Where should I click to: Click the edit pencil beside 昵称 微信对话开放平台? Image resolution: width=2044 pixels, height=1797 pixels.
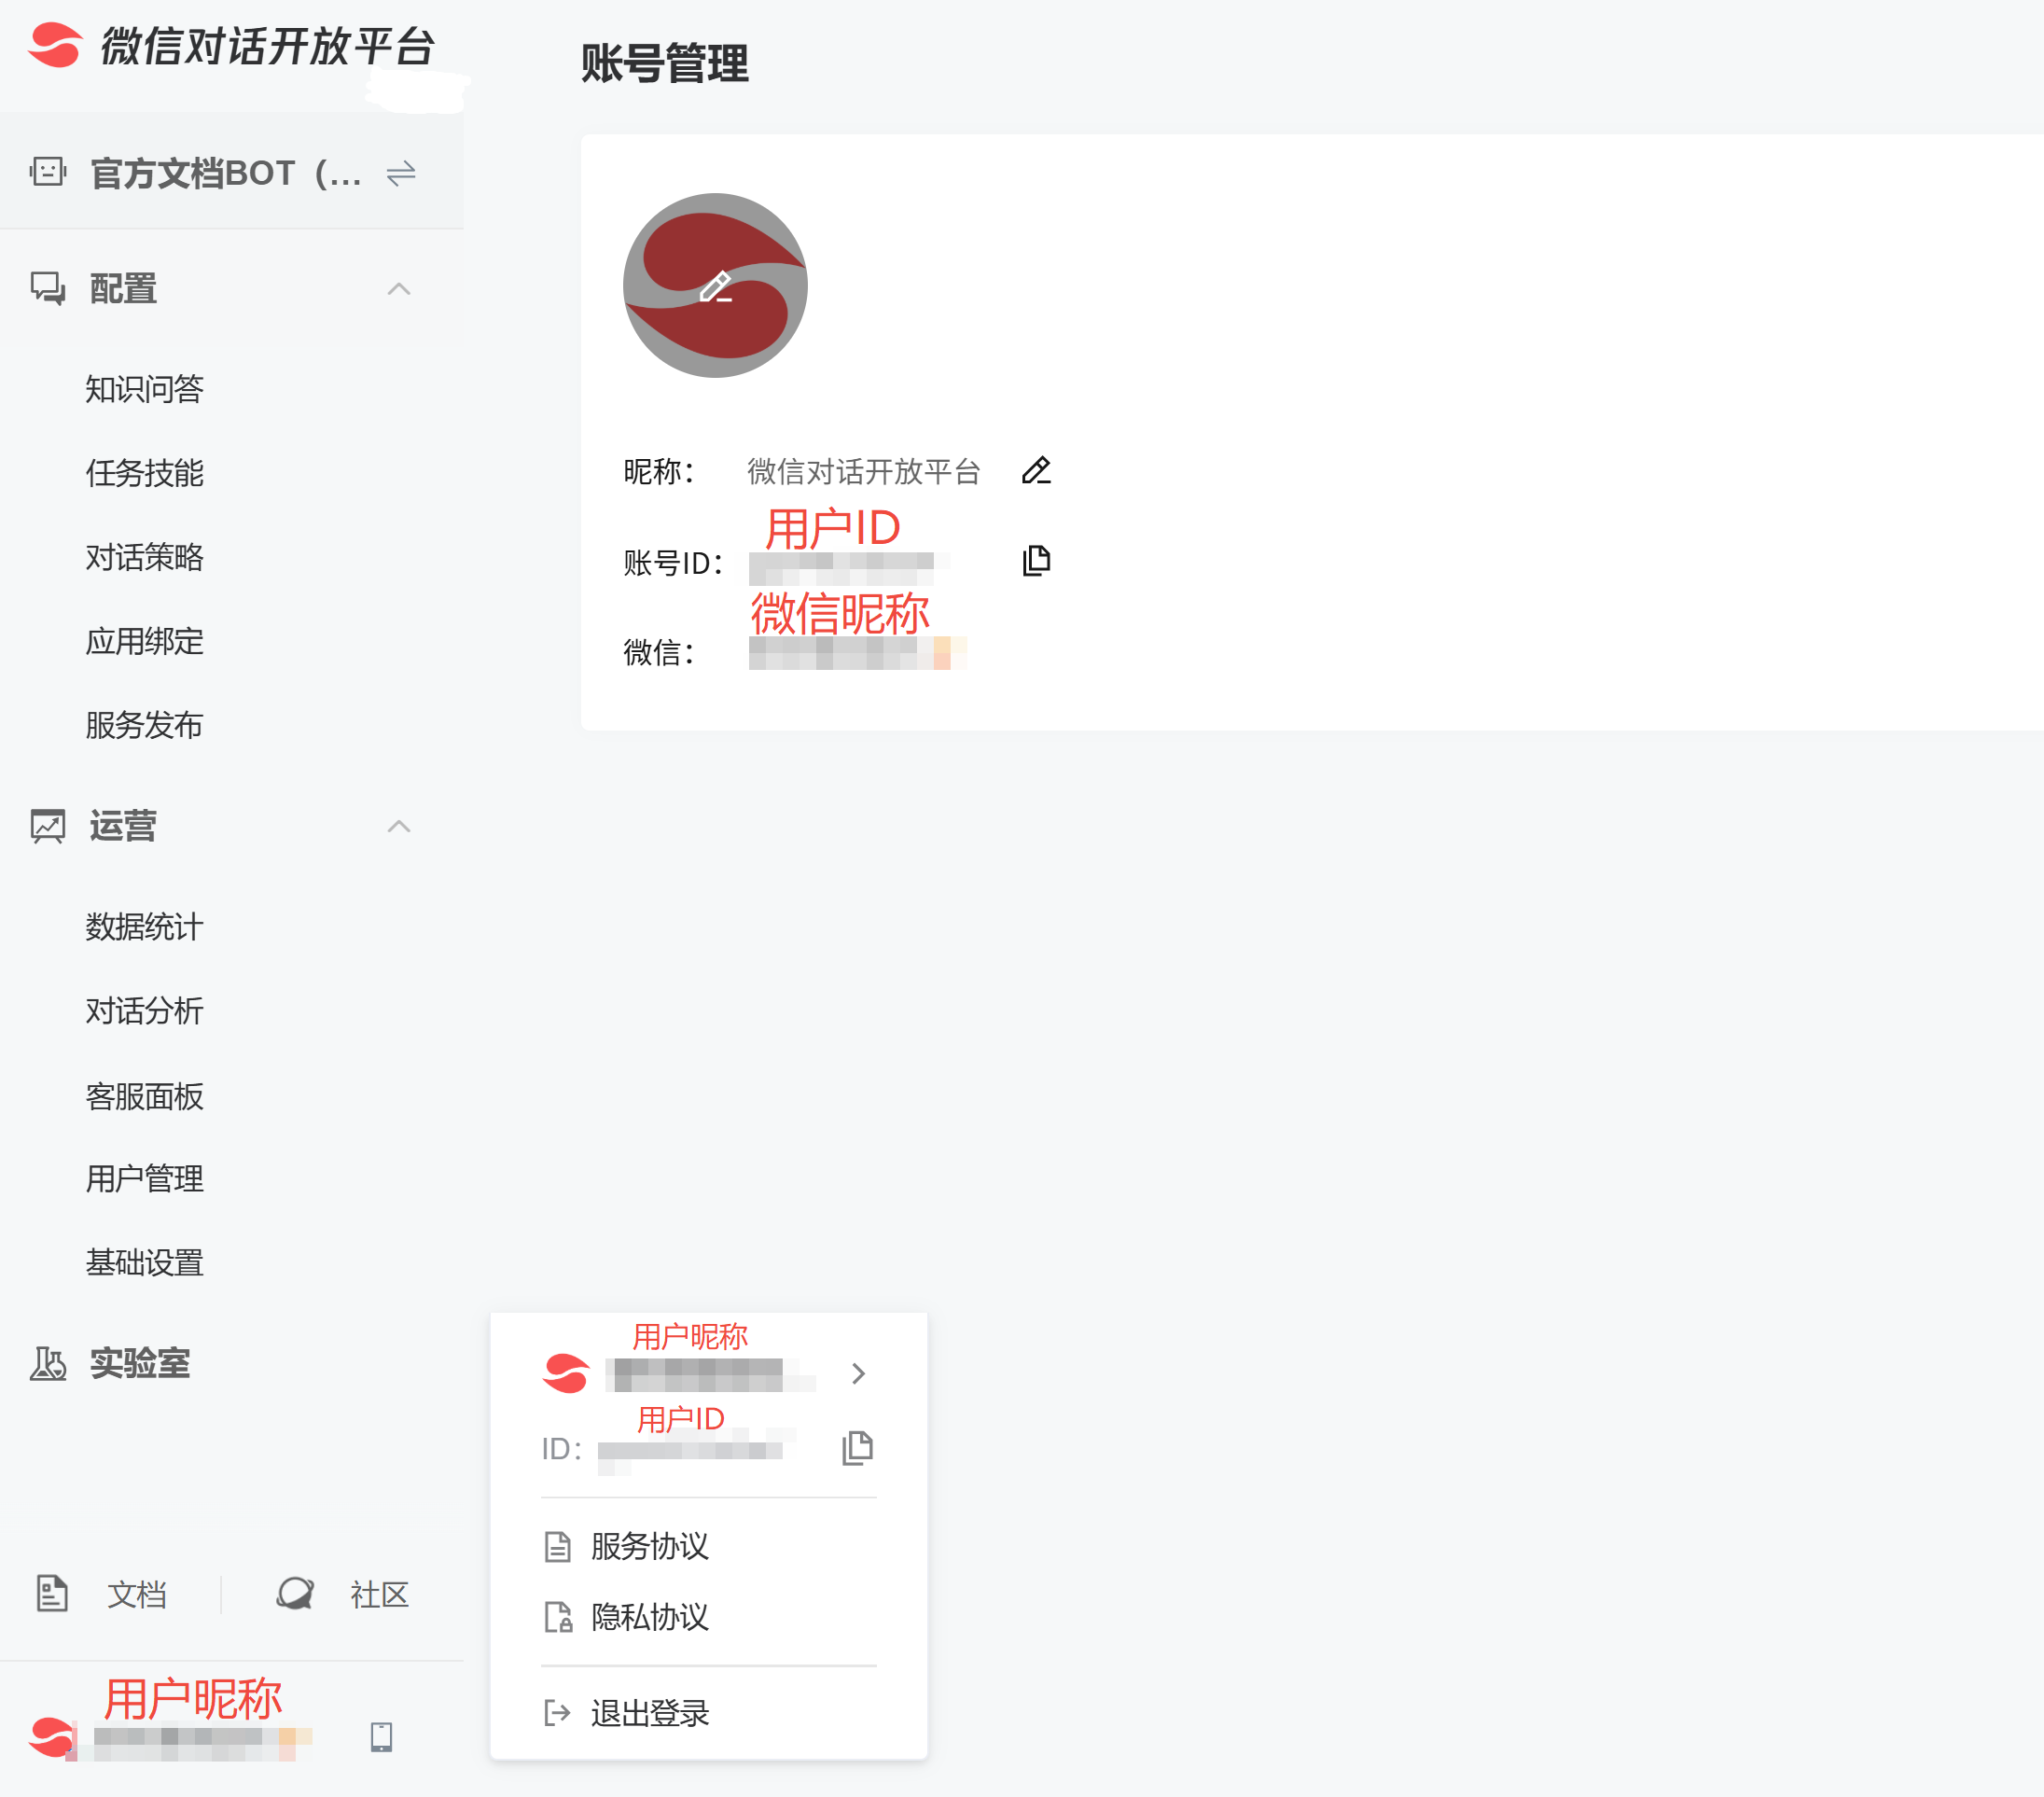[1036, 470]
